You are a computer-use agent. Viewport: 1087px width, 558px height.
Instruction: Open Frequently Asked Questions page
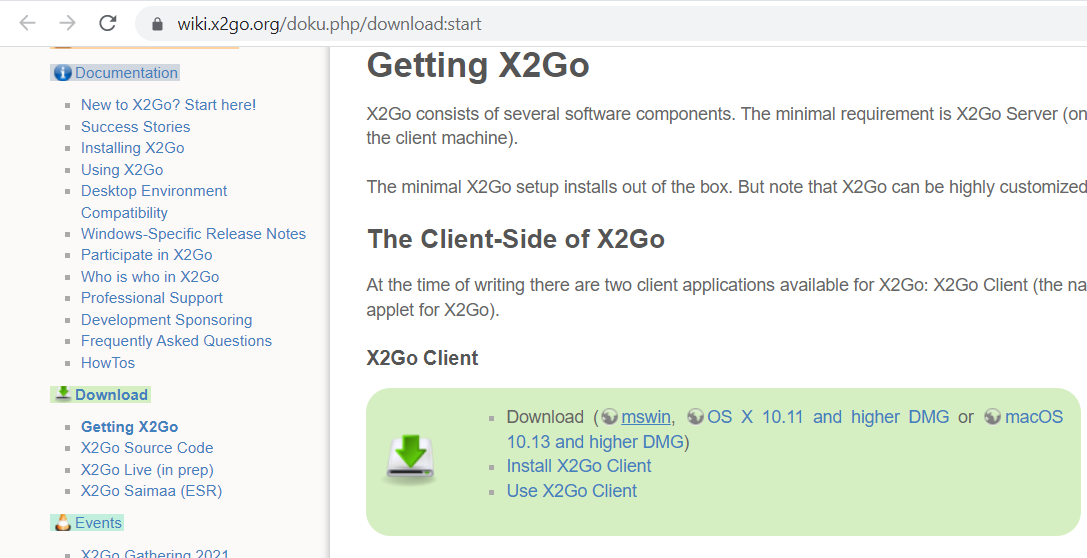(176, 341)
